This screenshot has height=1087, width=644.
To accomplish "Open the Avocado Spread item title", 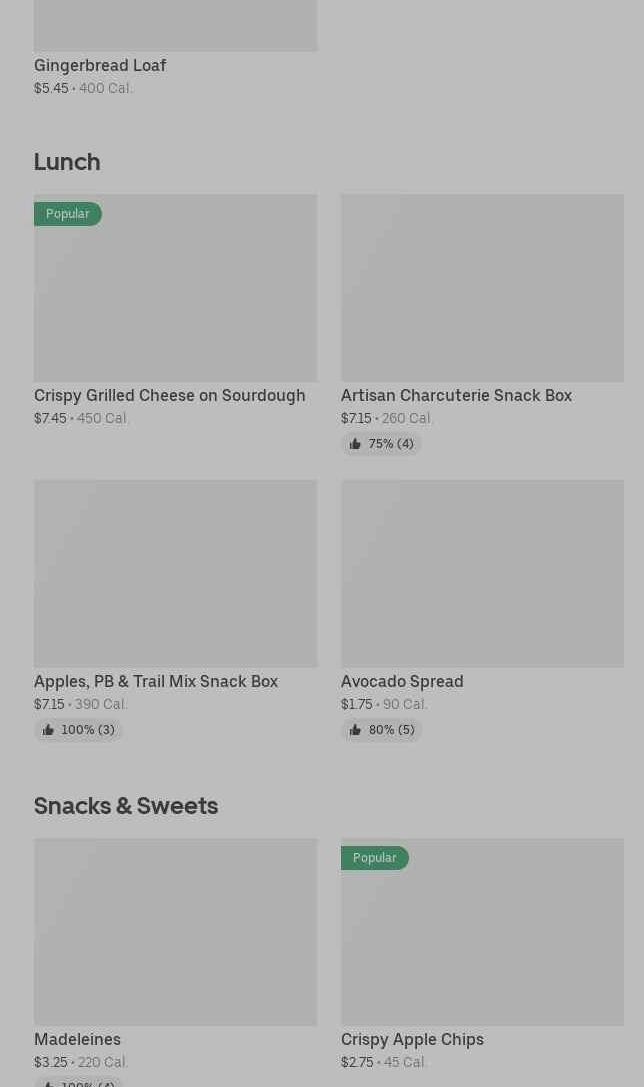I will (402, 681).
